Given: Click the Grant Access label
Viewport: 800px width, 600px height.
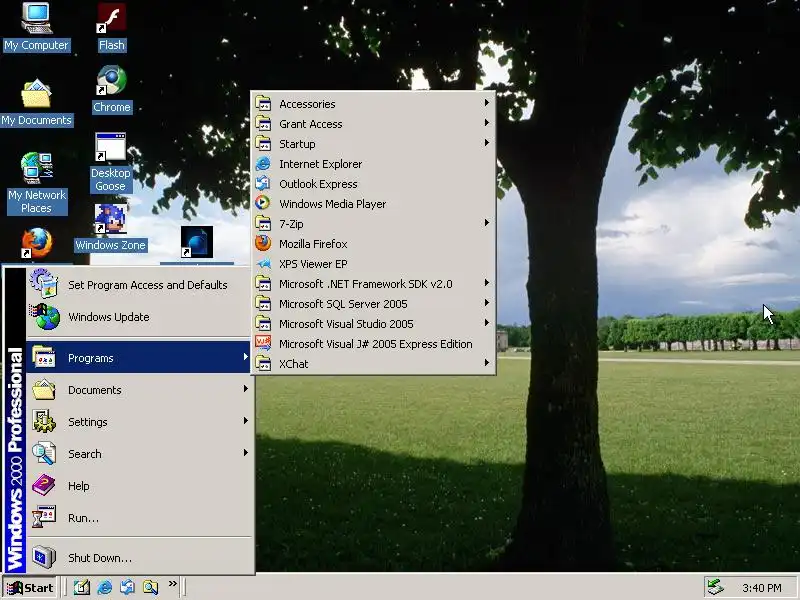Looking at the screenshot, I should [311, 124].
